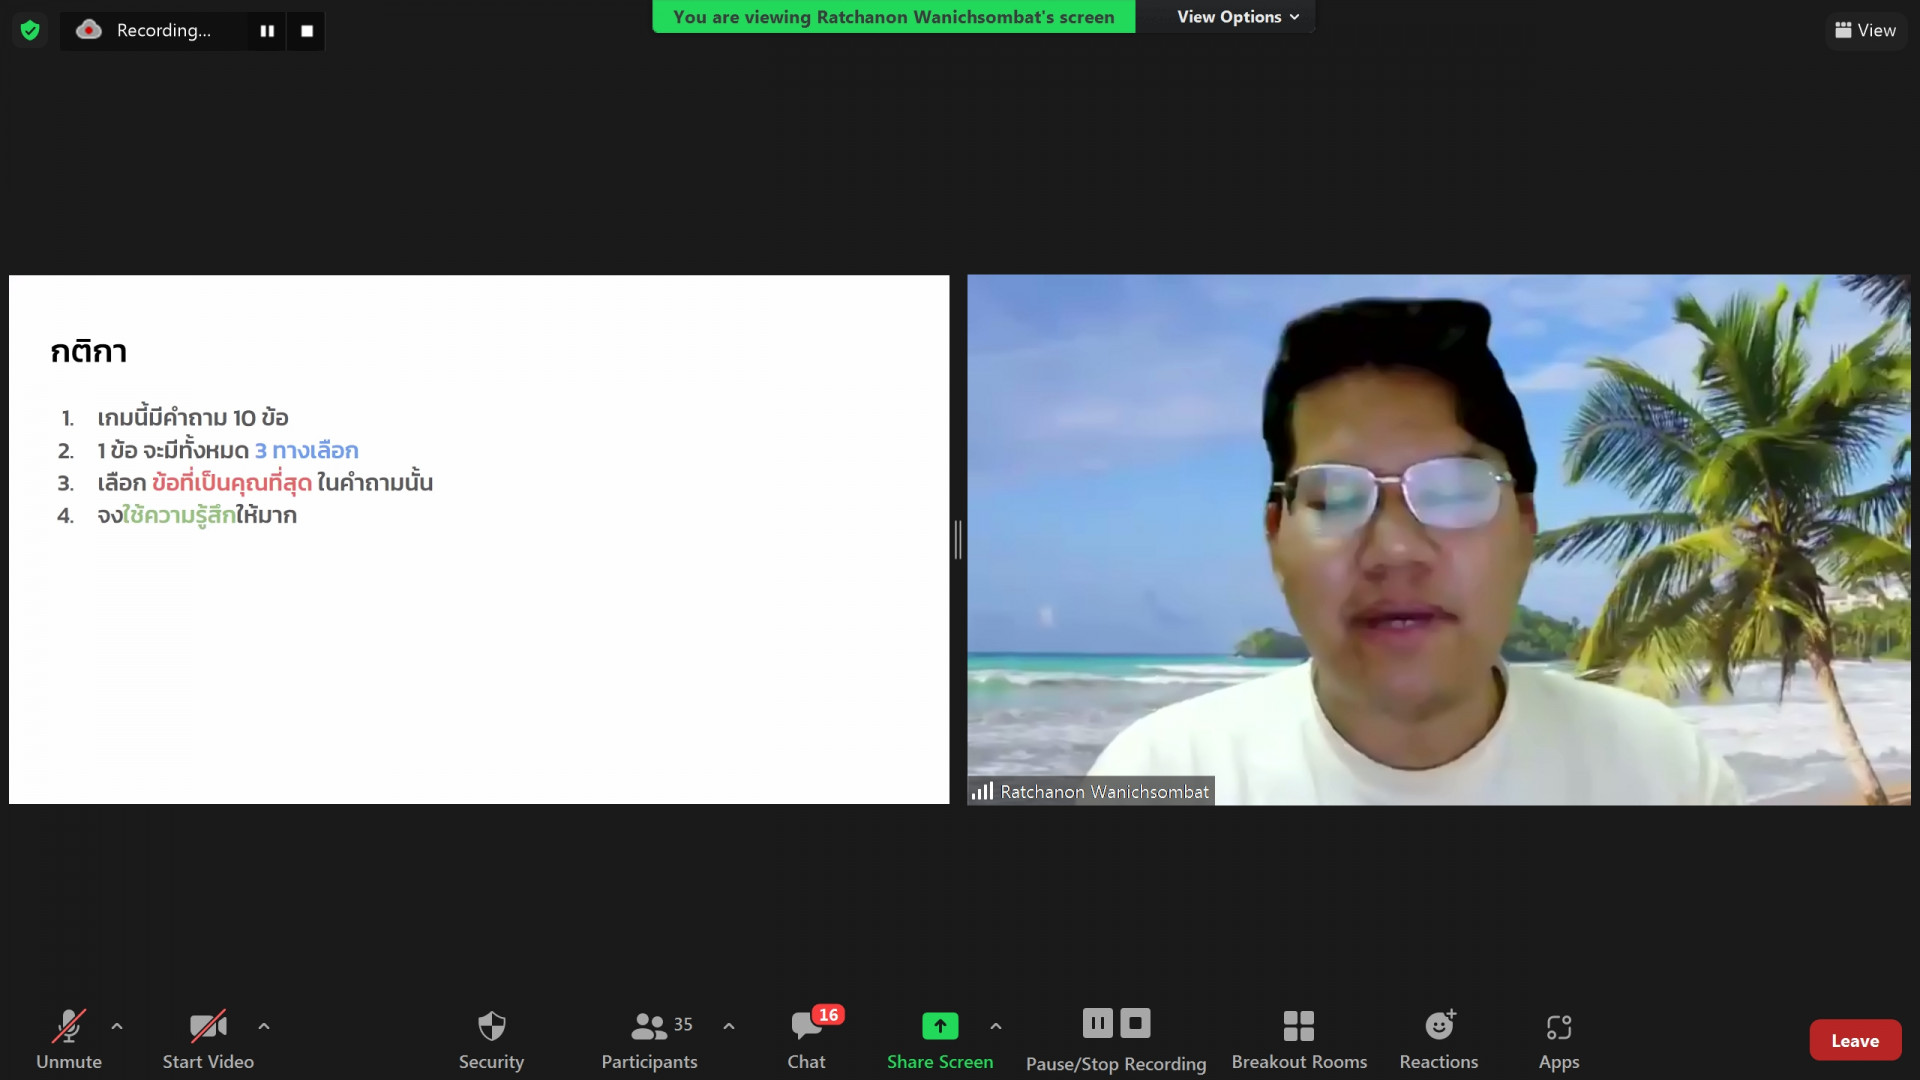The height and width of the screenshot is (1080, 1920).
Task: Click the blue text "3 ทางเลือก"
Action: click(x=307, y=451)
